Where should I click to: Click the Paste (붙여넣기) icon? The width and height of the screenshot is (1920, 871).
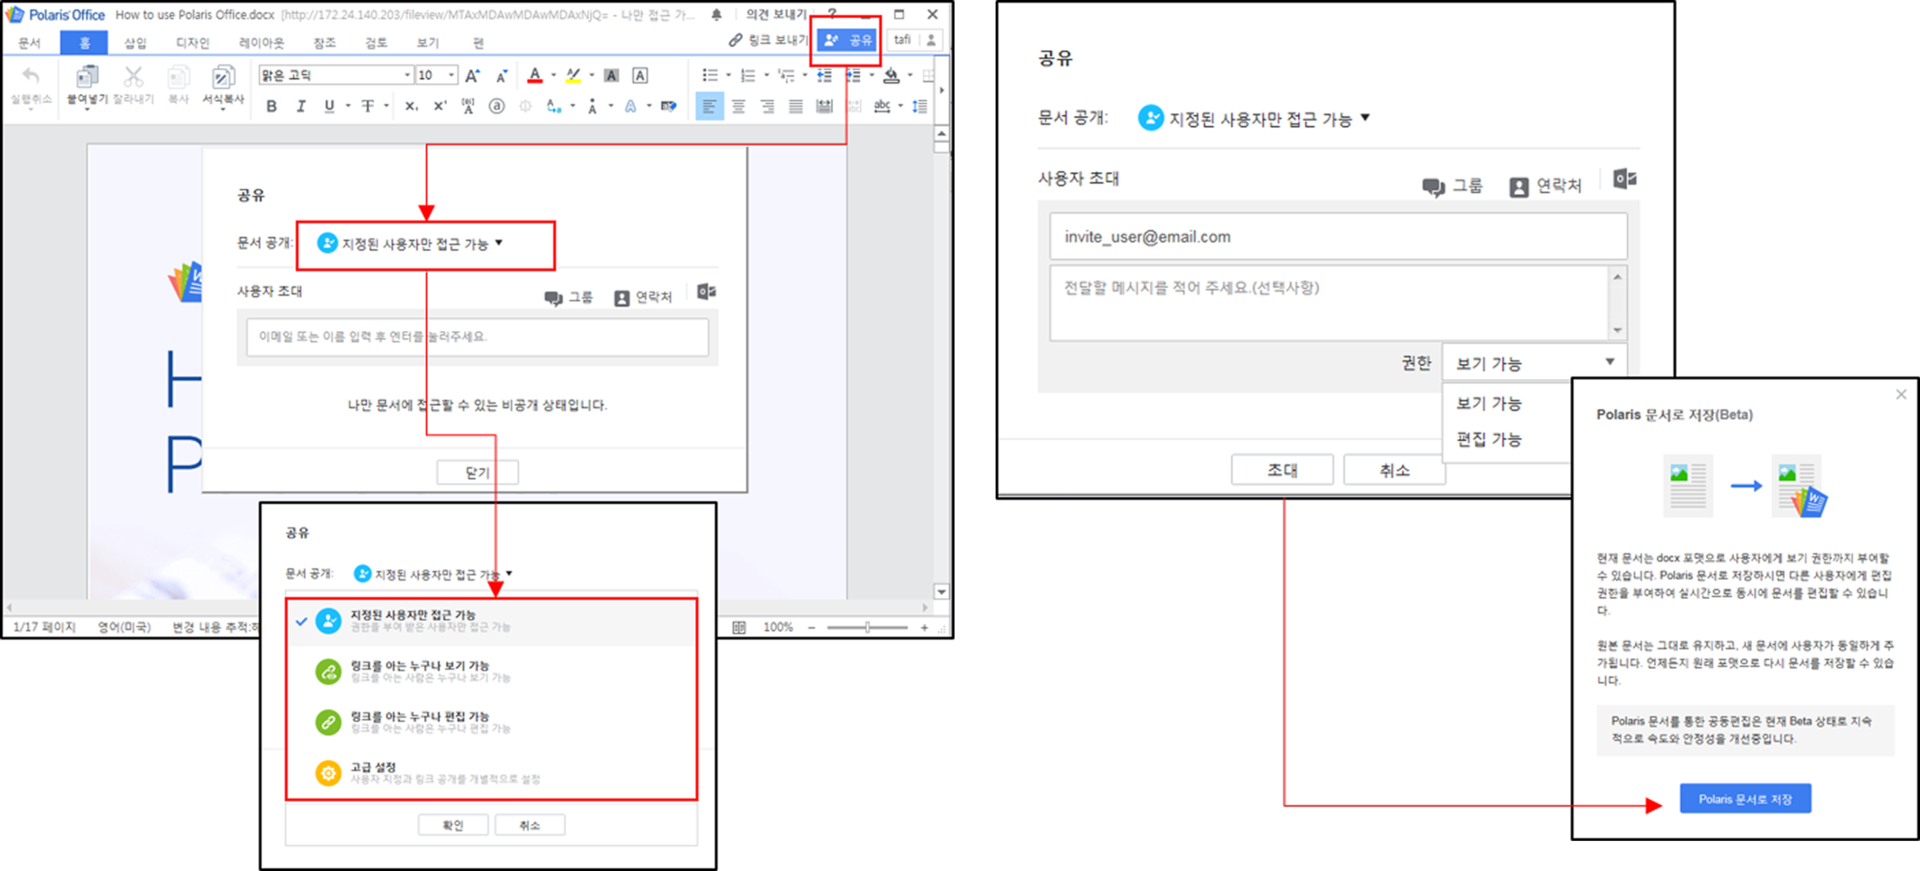coord(87,77)
